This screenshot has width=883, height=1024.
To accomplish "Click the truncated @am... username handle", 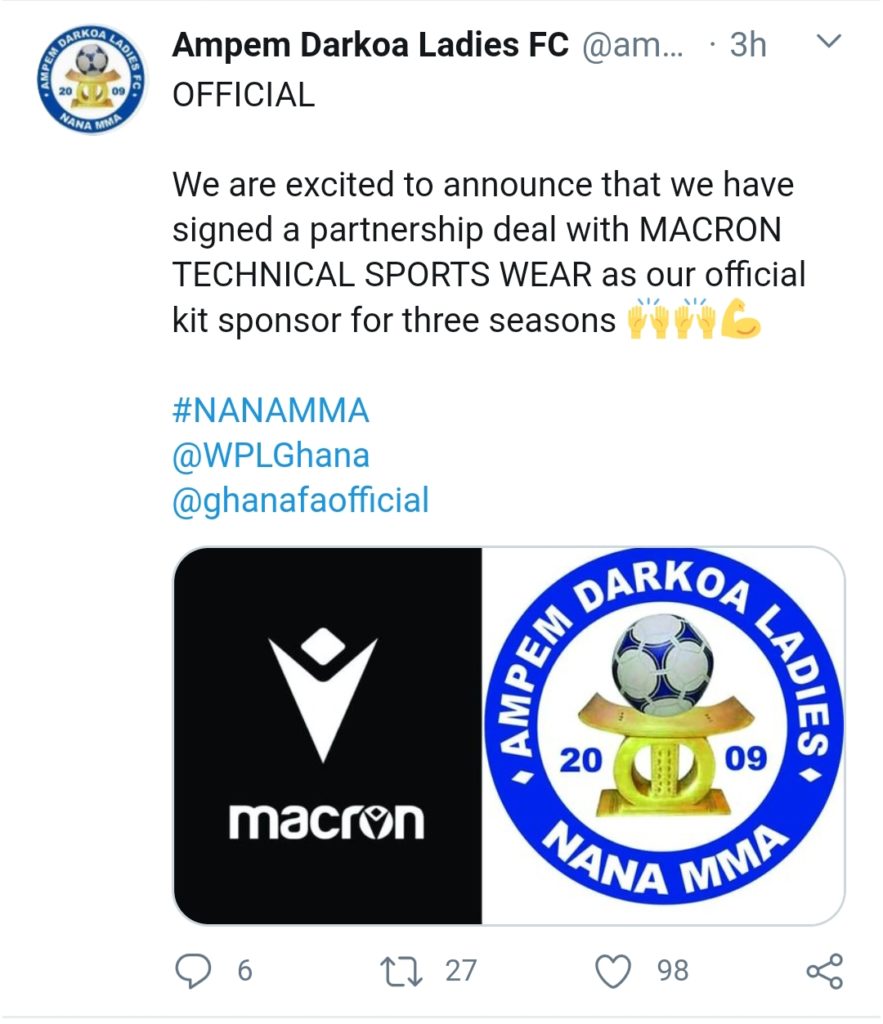I will tap(632, 45).
